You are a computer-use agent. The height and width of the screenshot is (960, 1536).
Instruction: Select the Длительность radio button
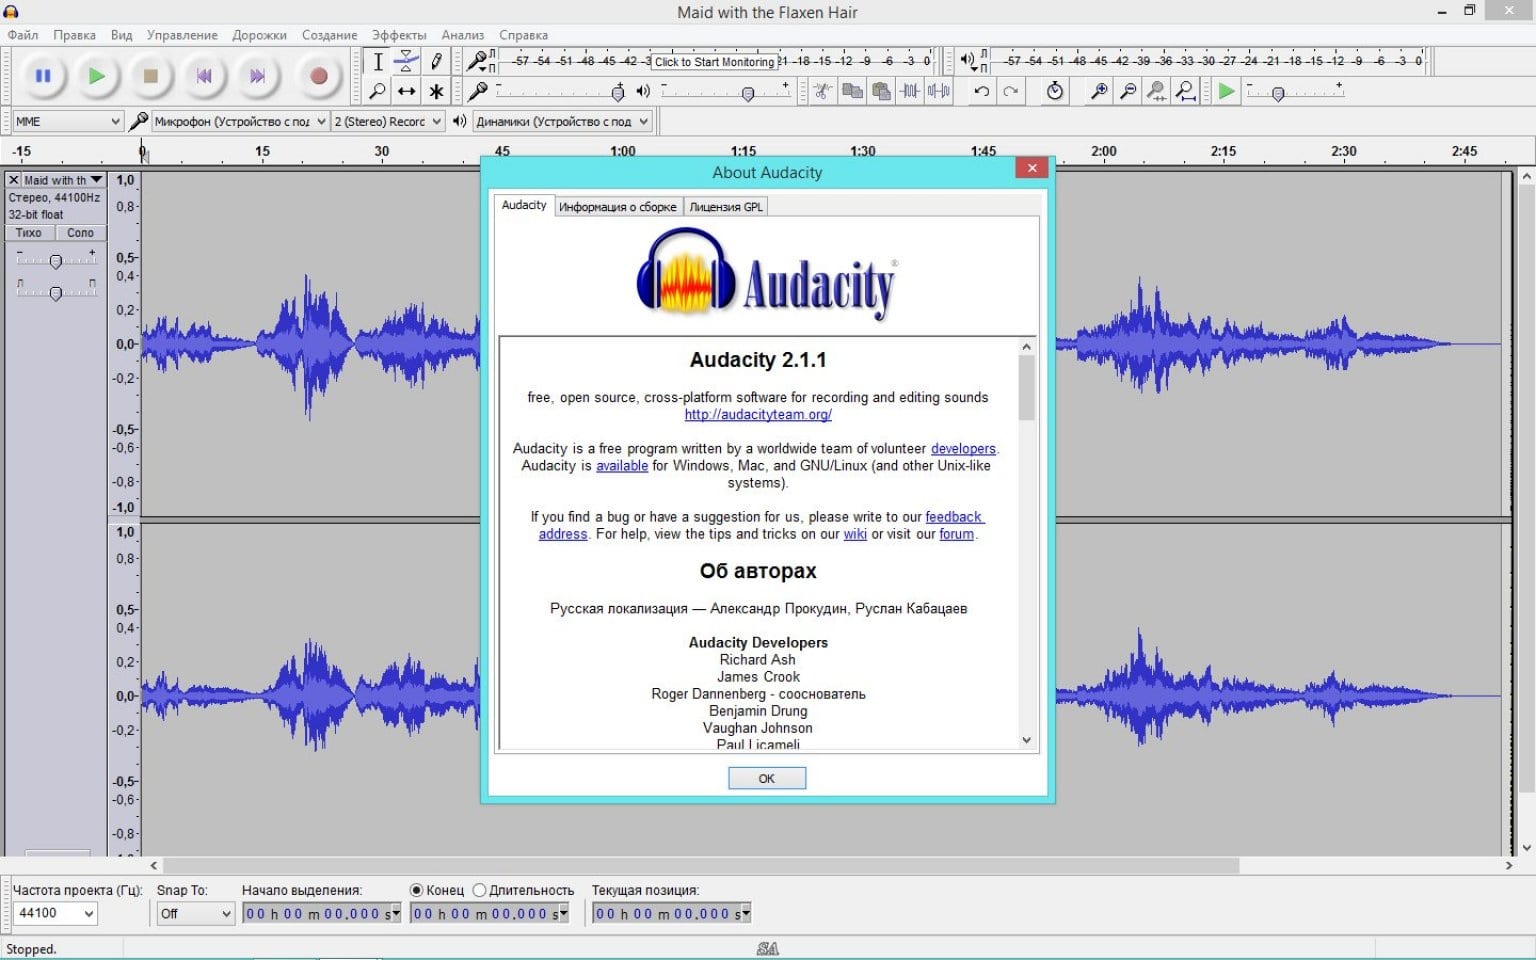[x=480, y=889]
